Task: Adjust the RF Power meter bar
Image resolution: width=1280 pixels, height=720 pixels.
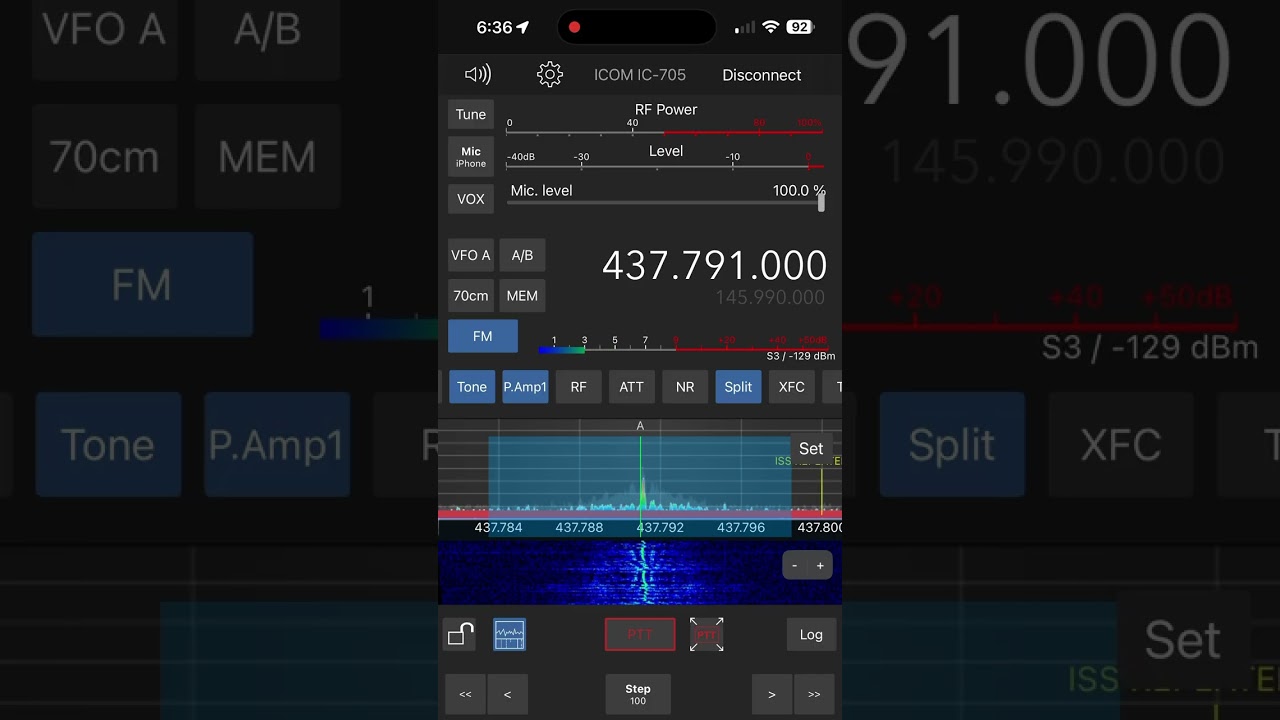Action: point(665,131)
